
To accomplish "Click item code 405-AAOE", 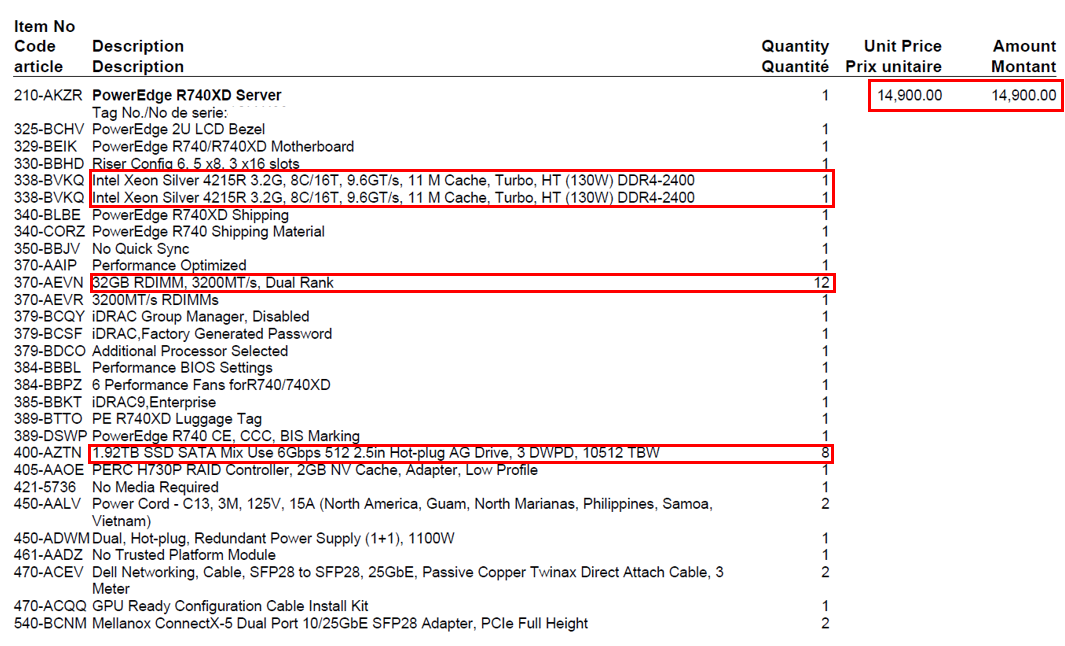I will point(49,470).
